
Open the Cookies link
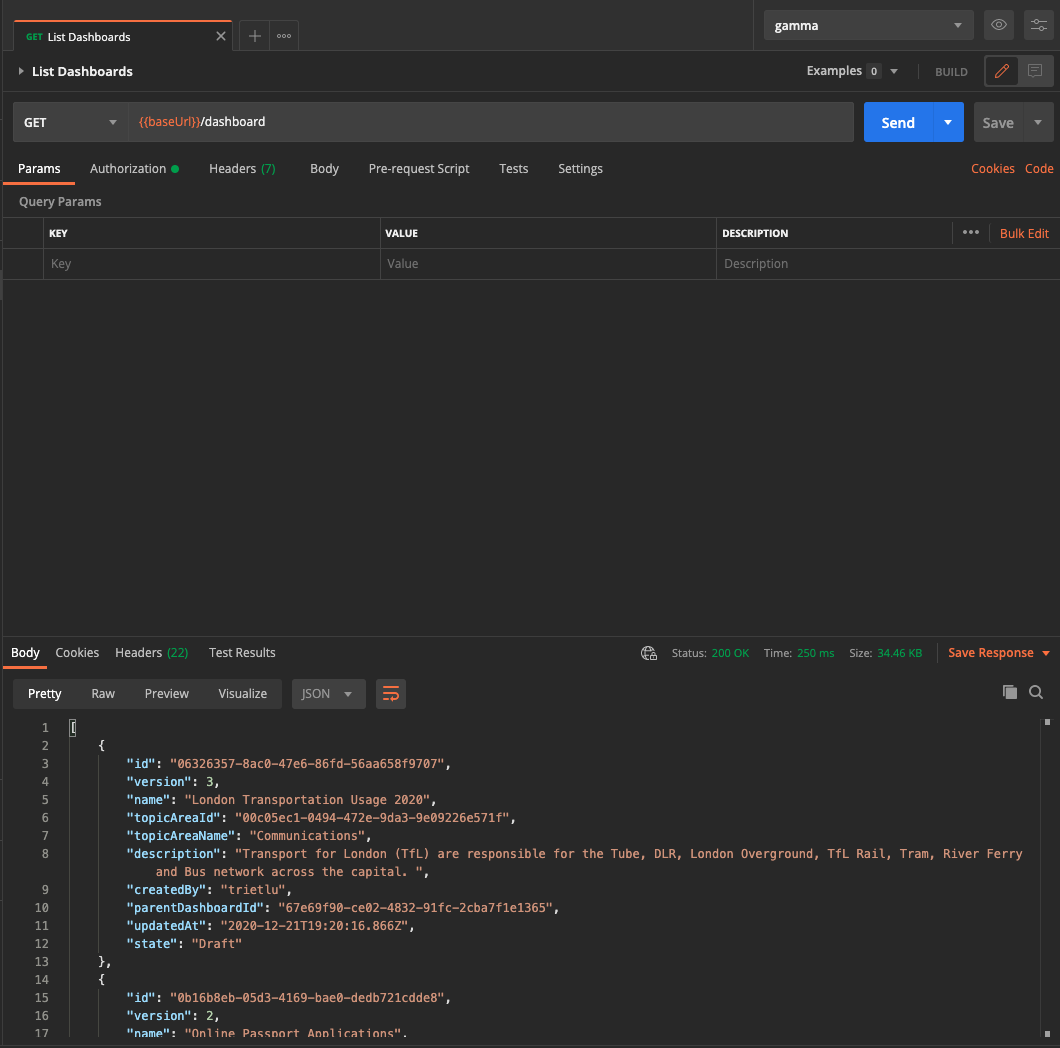pyautogui.click(x=992, y=169)
